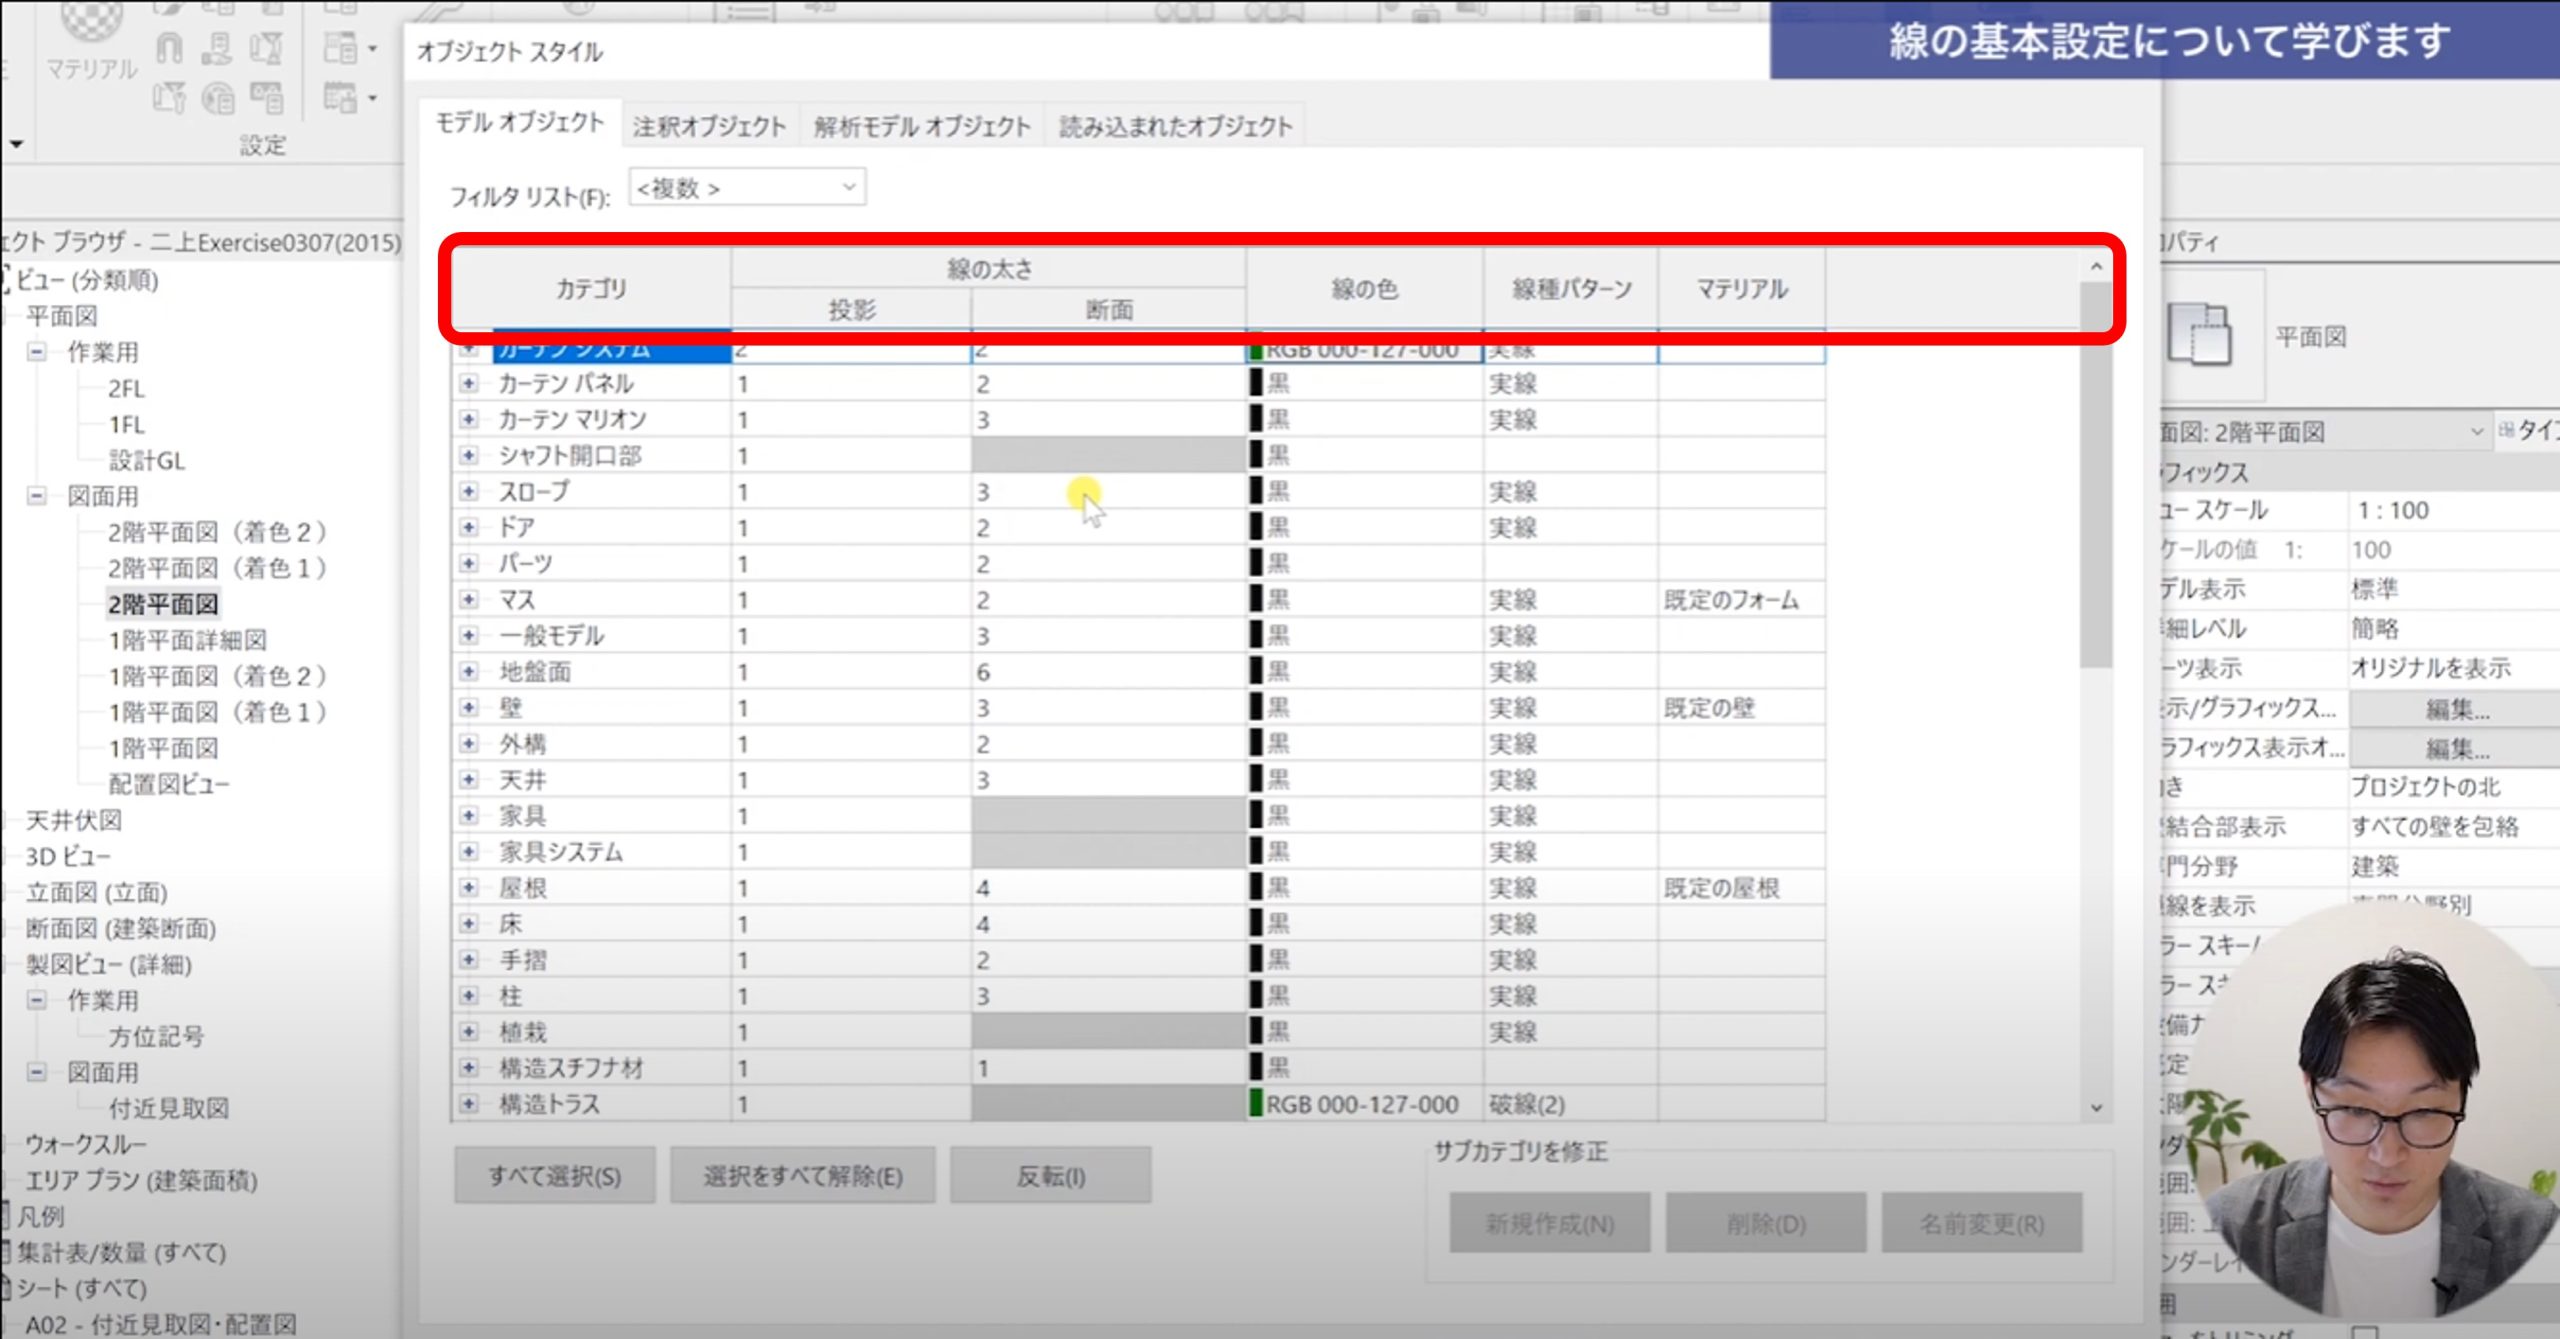Image resolution: width=2560 pixels, height=1339 pixels.
Task: Click green RGB 000-127-000 swatch for 構造トラス
Action: pos(1256,1104)
